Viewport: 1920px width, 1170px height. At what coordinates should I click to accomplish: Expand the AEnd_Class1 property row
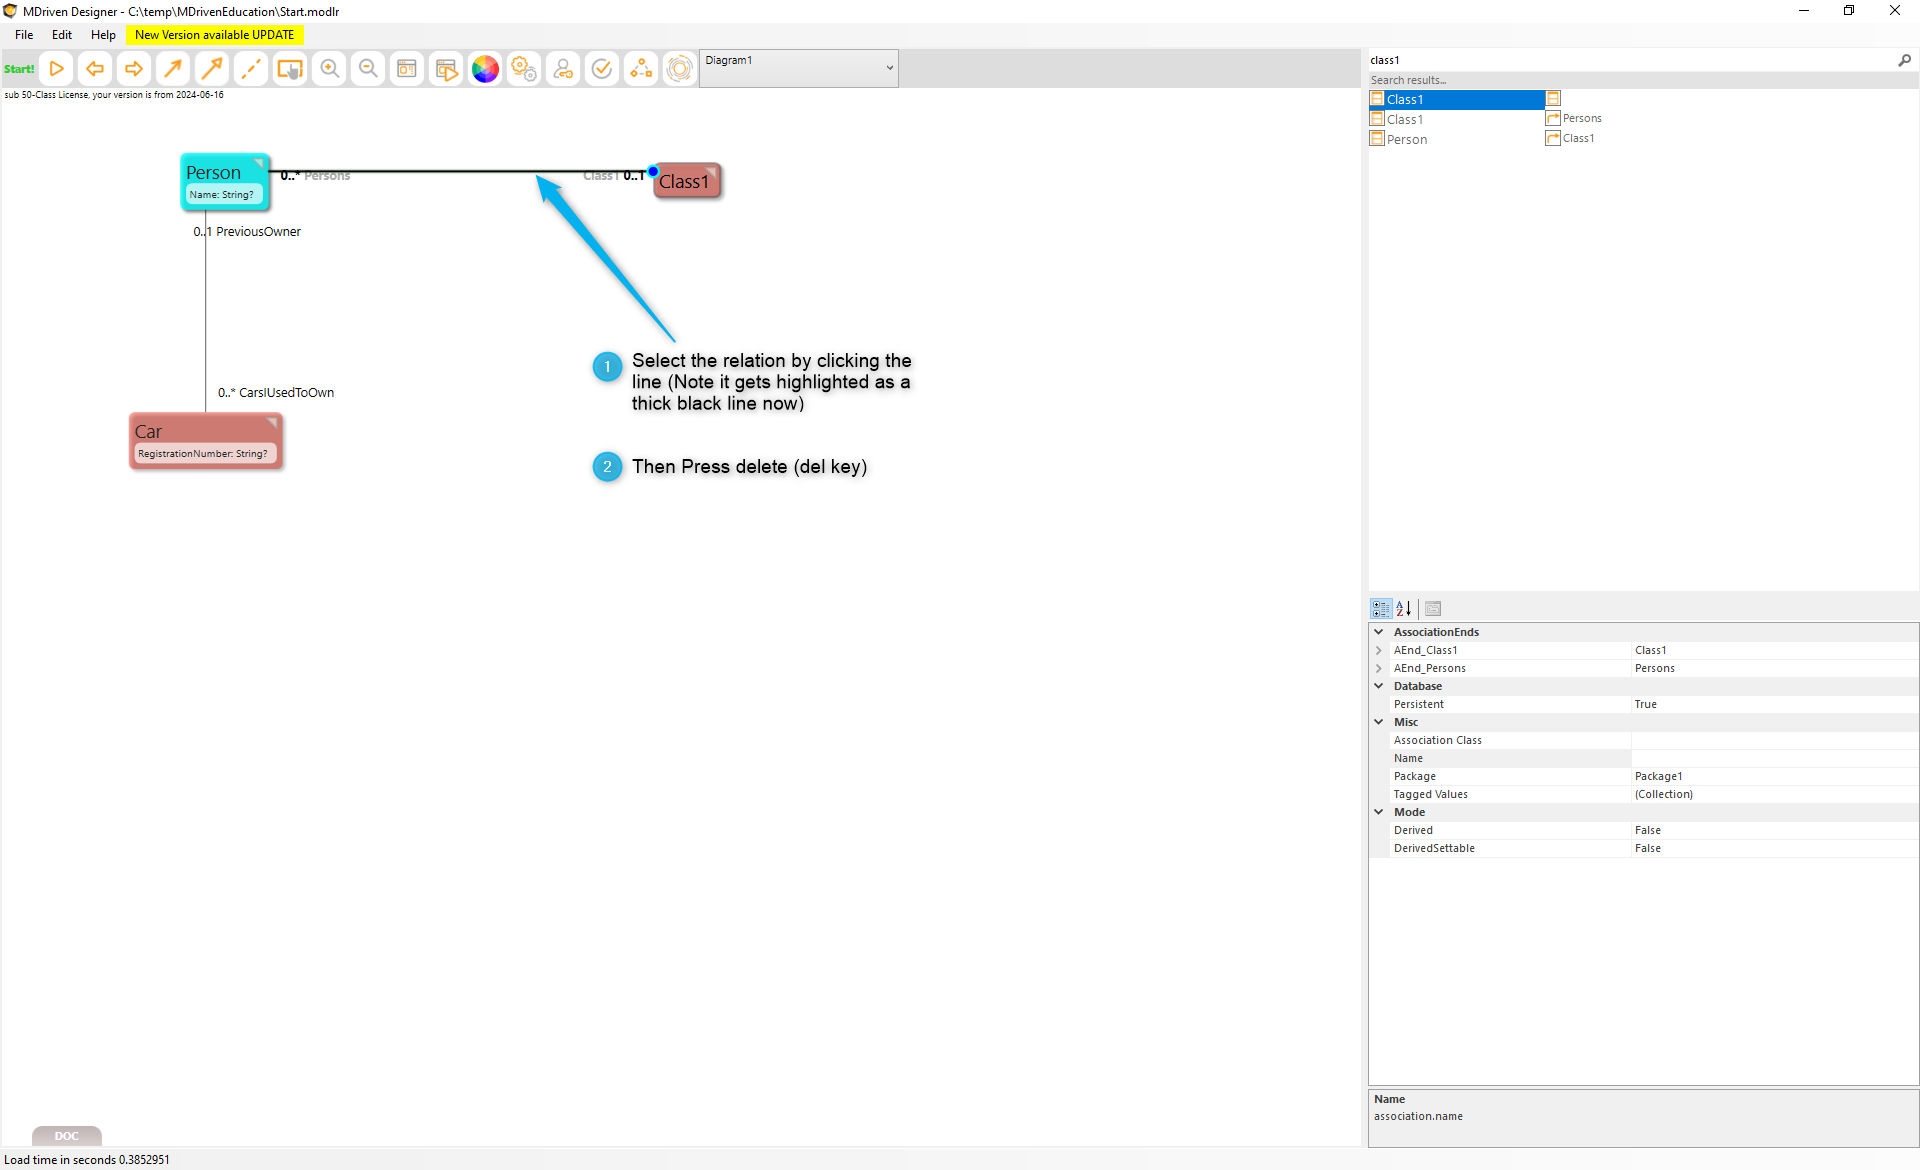[x=1379, y=650]
